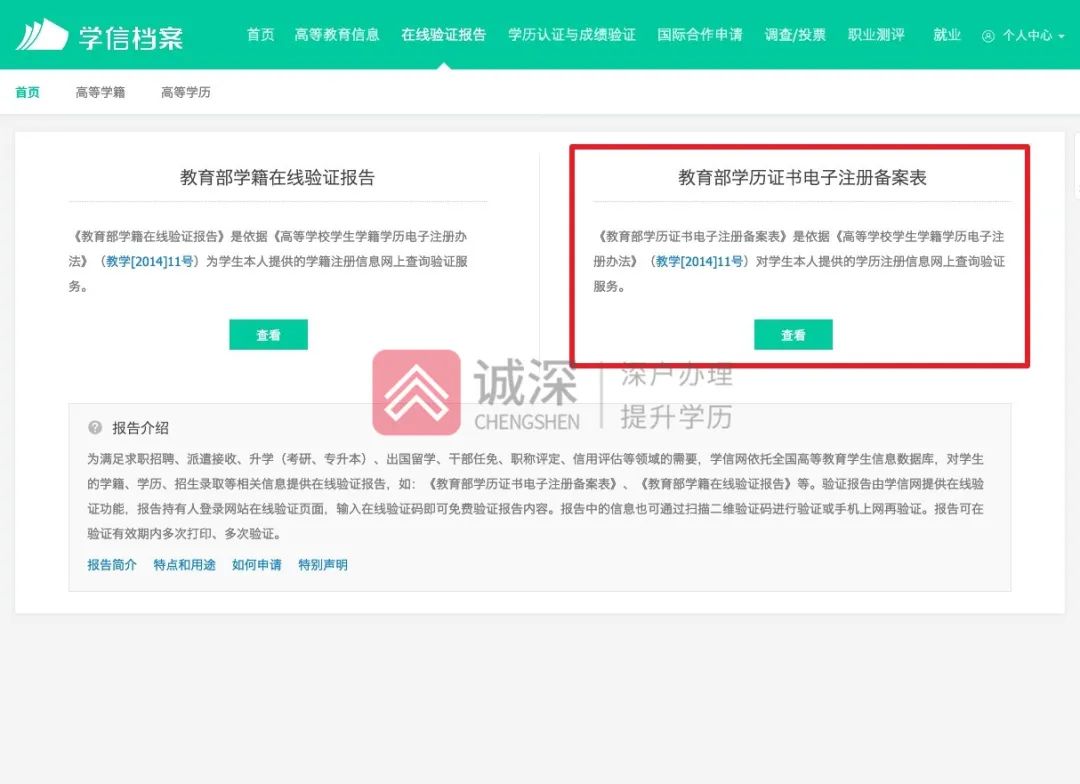Open the 调查/投票 menu item
Viewport: 1080px width, 784px height.
(794, 33)
